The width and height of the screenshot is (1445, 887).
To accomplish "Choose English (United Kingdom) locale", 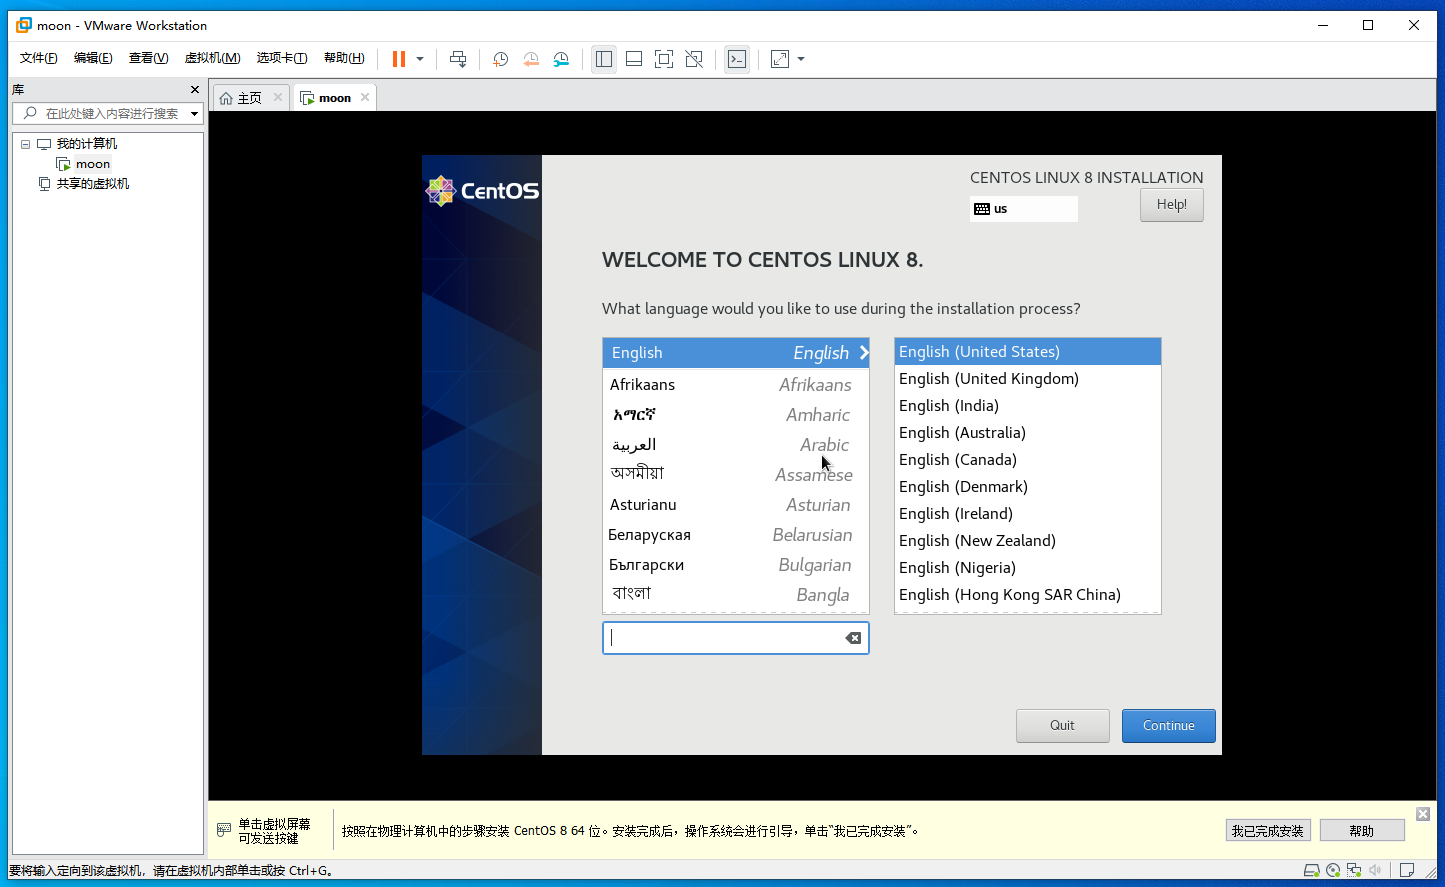I will pyautogui.click(x=1028, y=379).
